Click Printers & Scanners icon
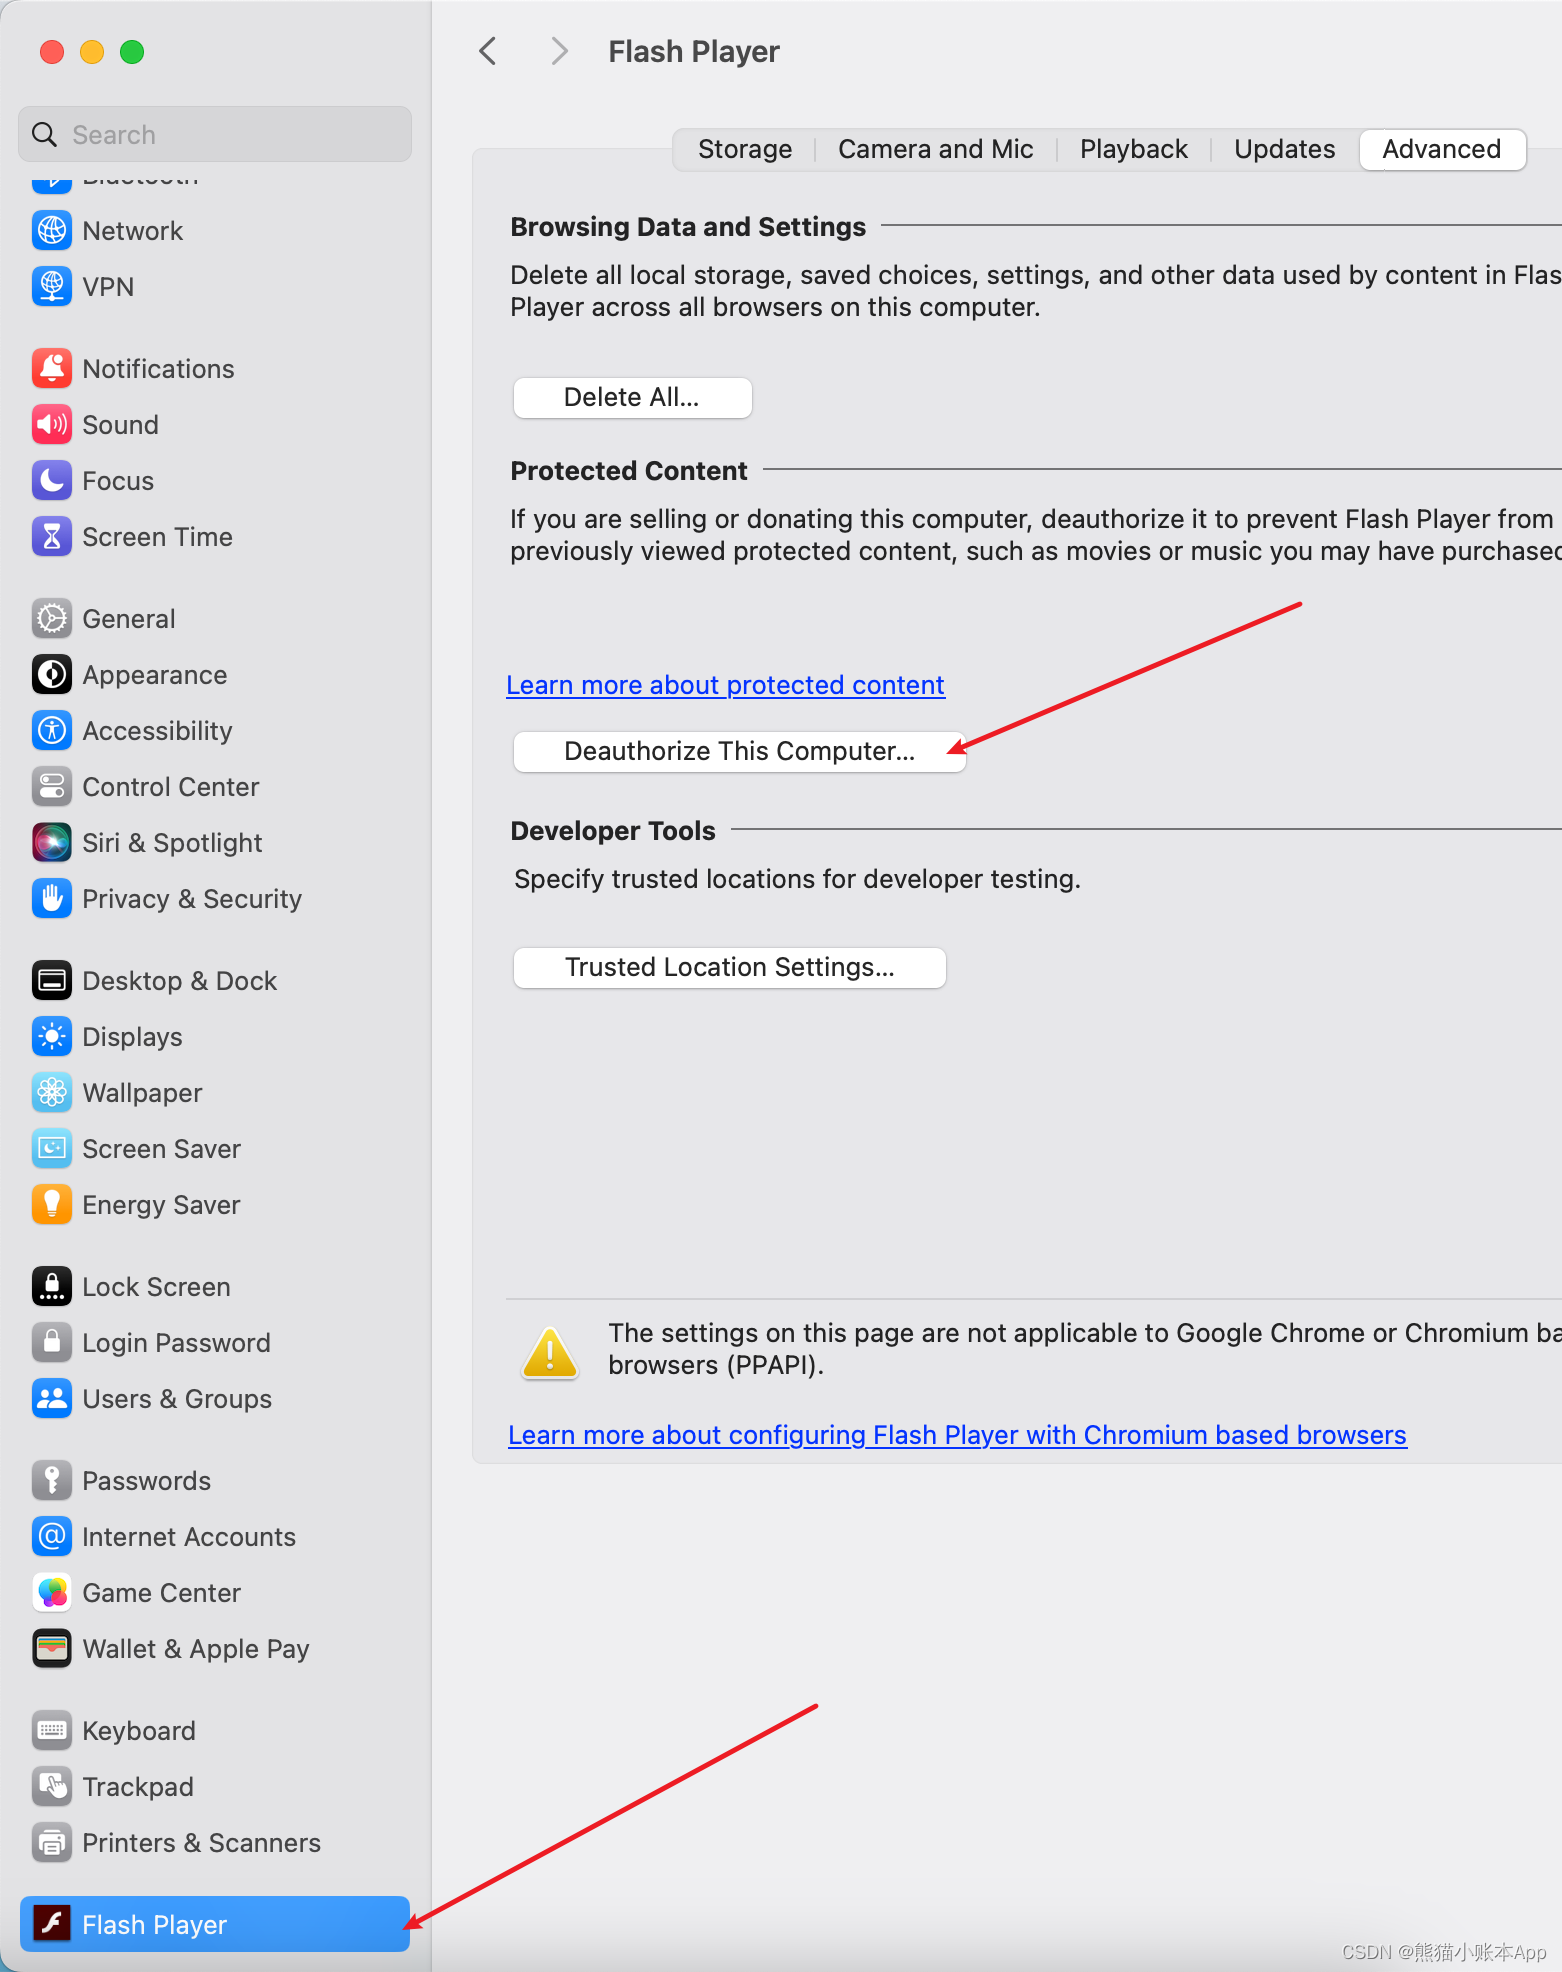The width and height of the screenshot is (1562, 1972). [x=52, y=1843]
